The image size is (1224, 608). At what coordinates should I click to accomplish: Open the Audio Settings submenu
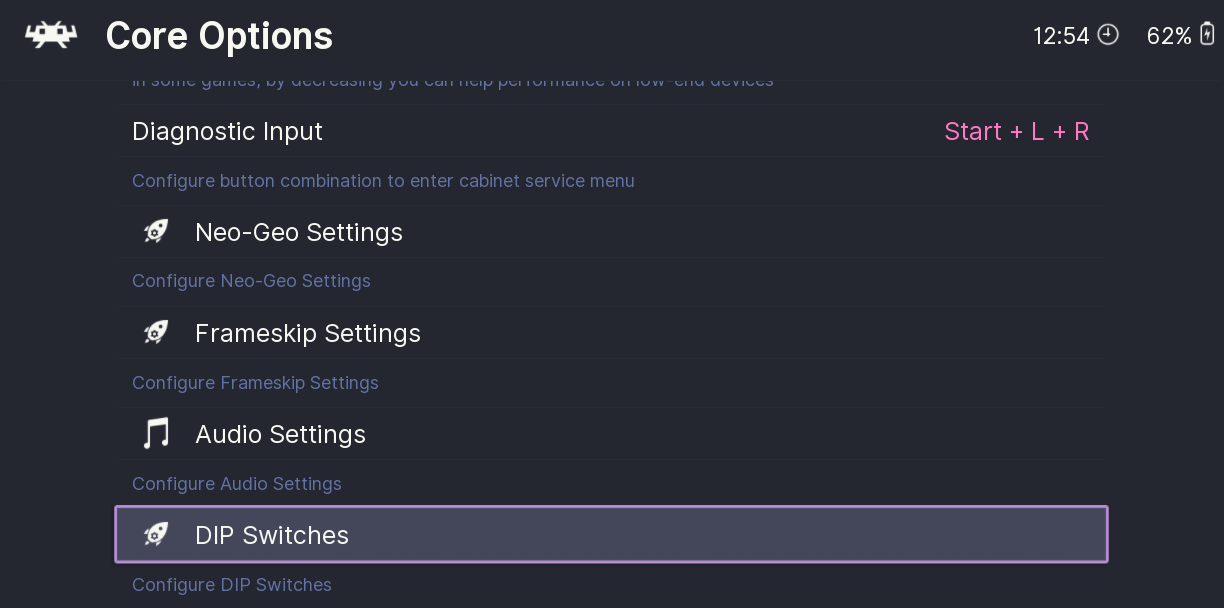[281, 434]
